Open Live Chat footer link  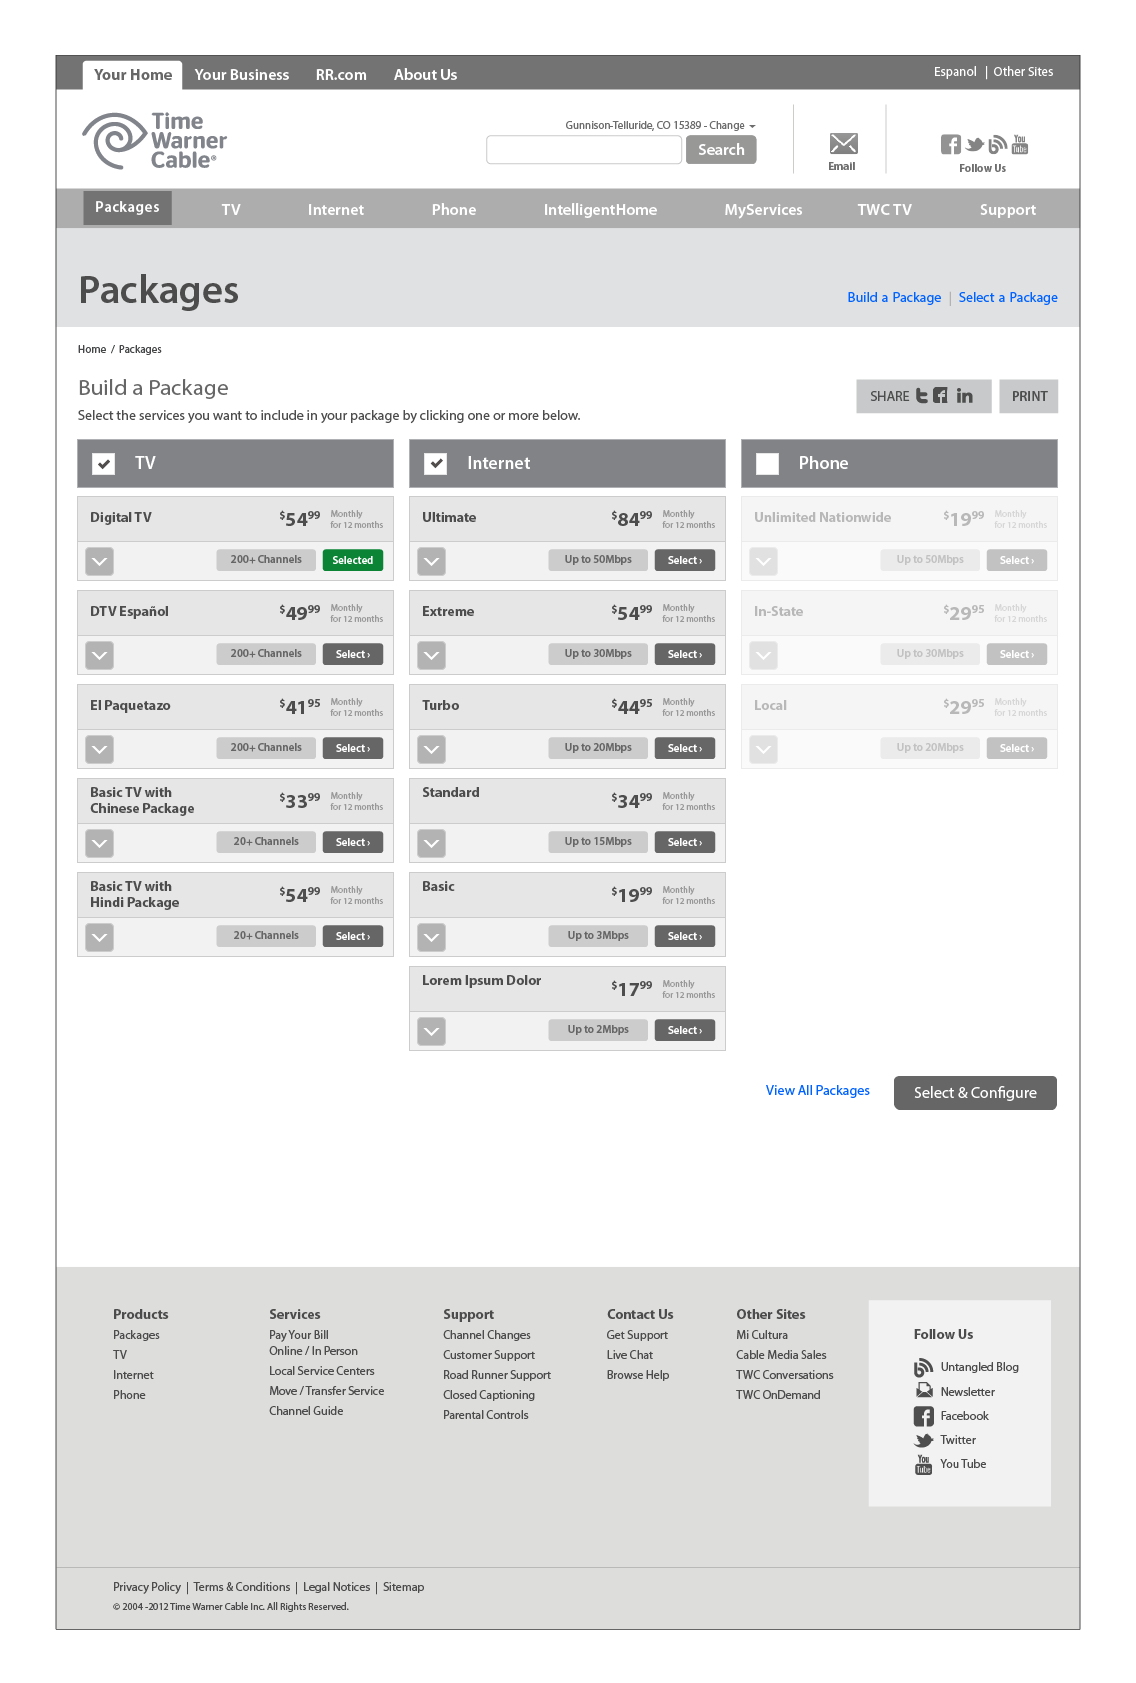[630, 1355]
